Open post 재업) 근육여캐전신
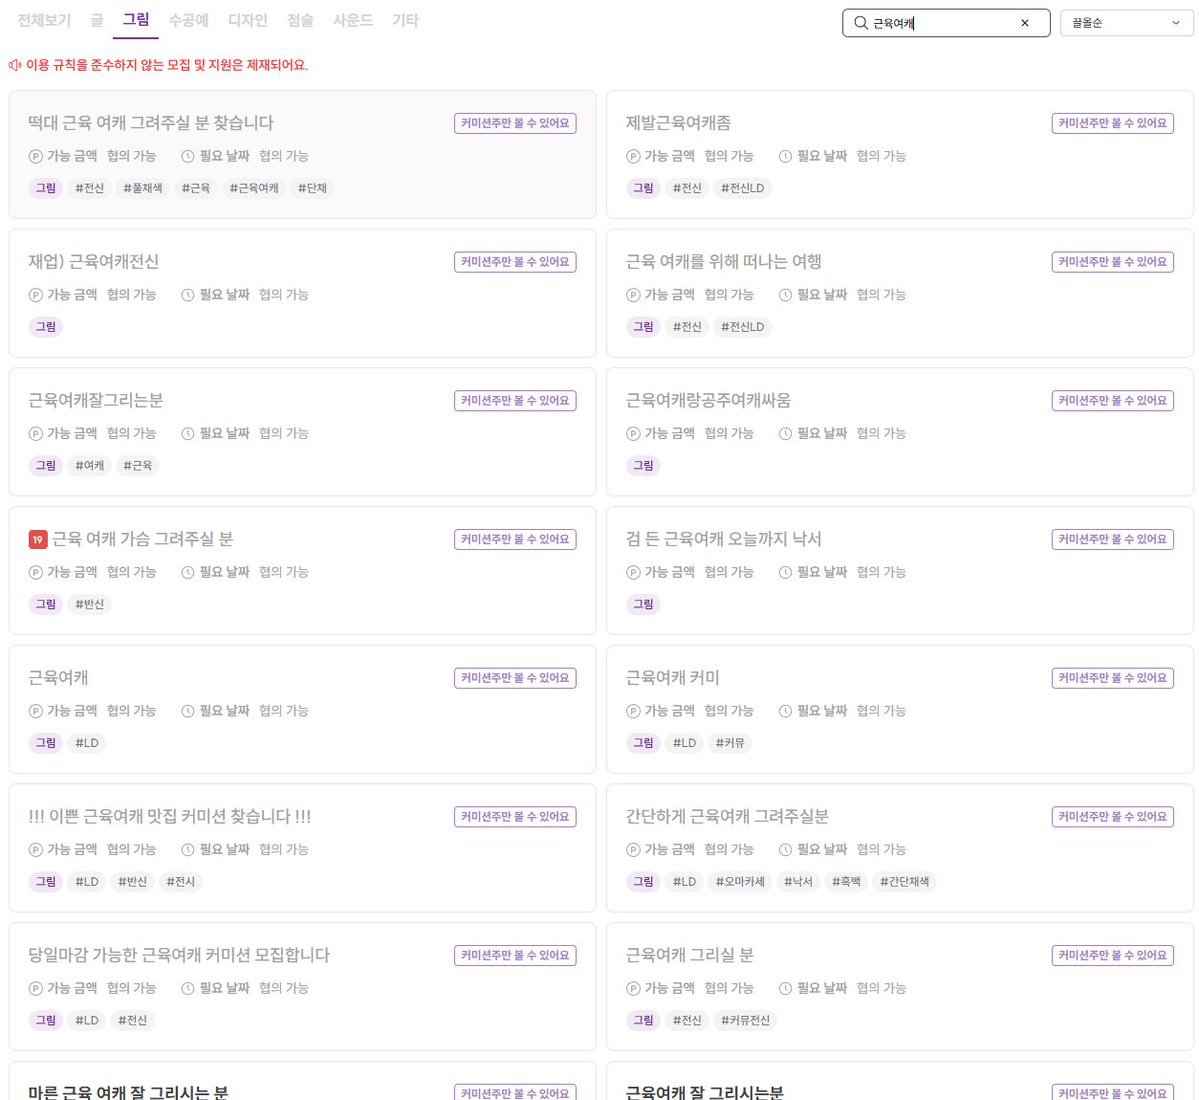The image size is (1199, 1100). (x=93, y=261)
